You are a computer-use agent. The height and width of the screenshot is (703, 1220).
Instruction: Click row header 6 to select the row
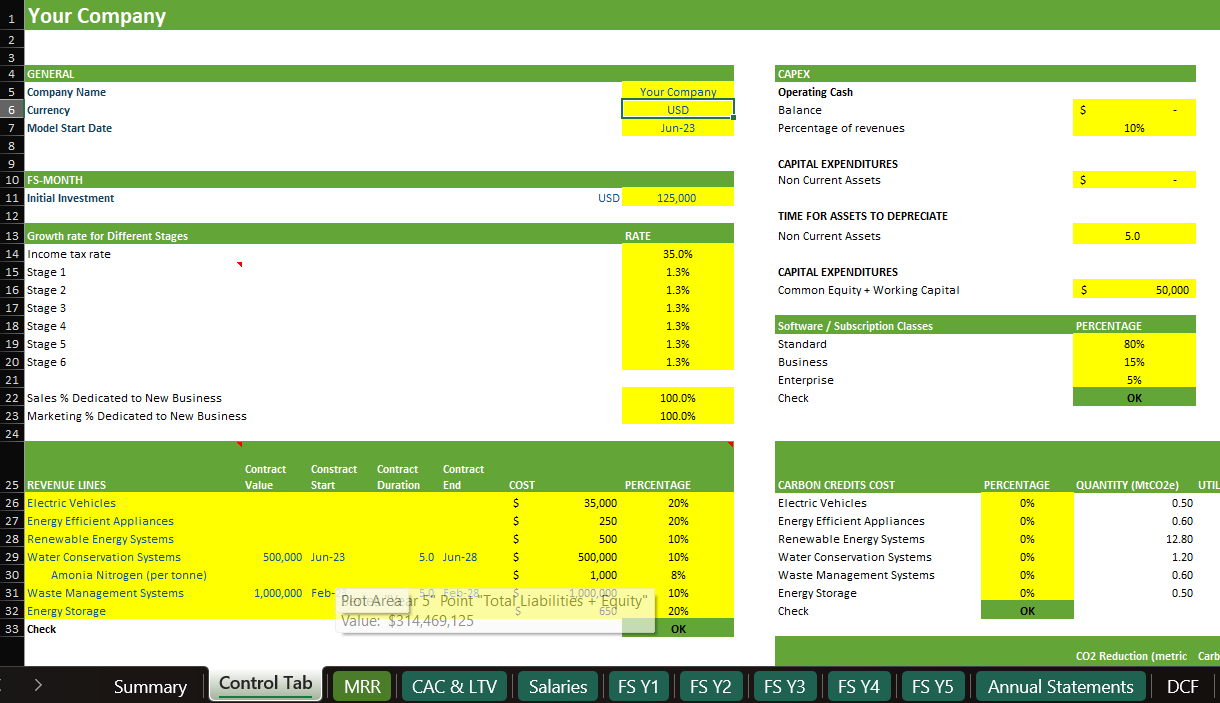pos(10,110)
